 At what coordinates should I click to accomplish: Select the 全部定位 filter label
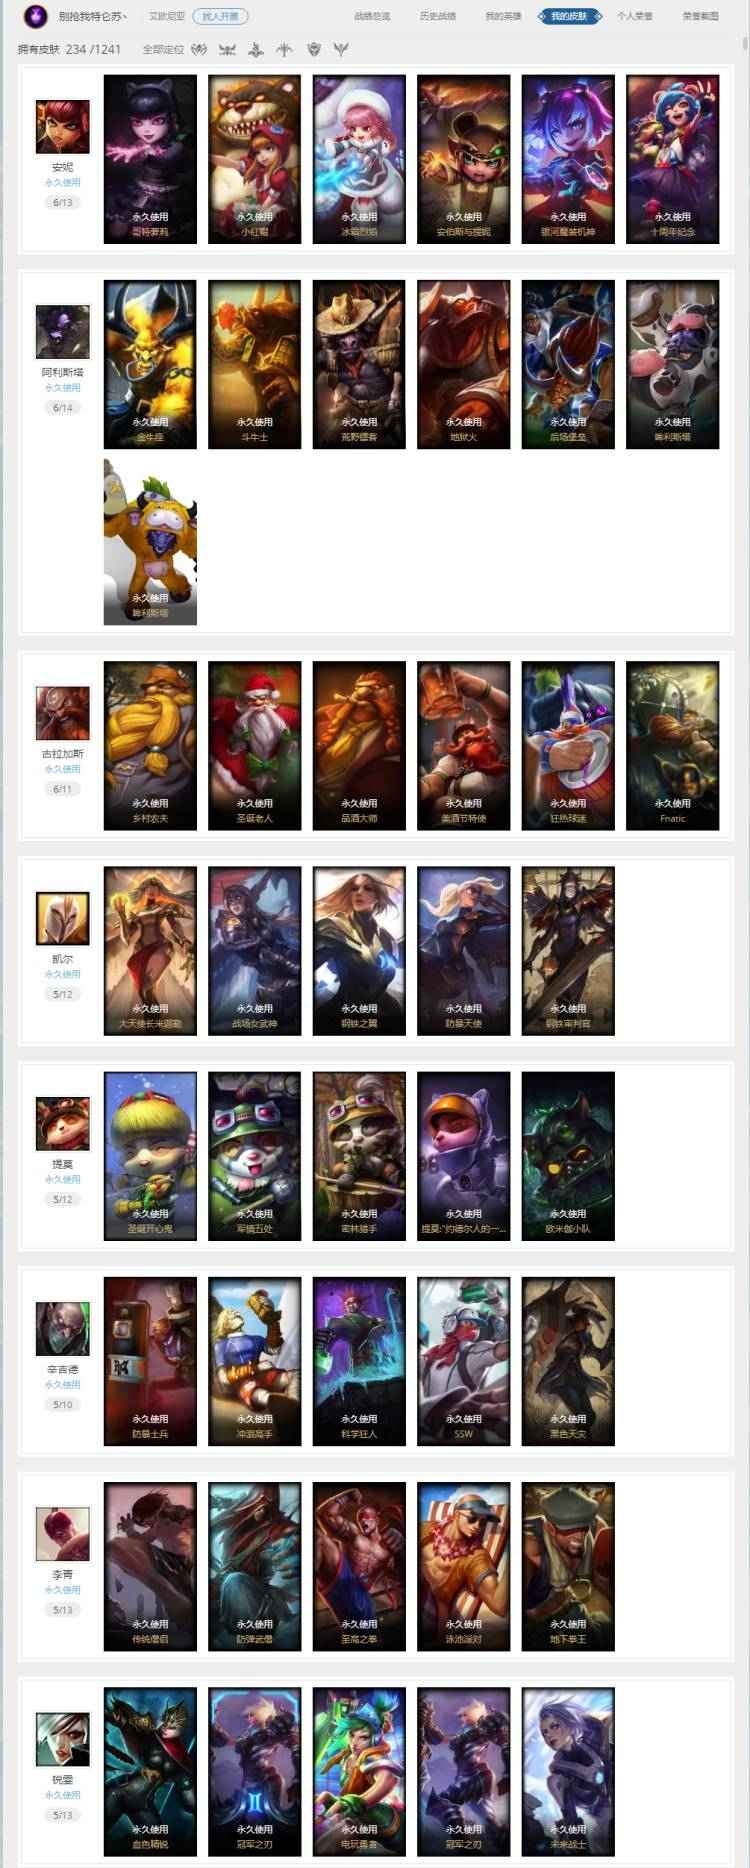pos(163,49)
